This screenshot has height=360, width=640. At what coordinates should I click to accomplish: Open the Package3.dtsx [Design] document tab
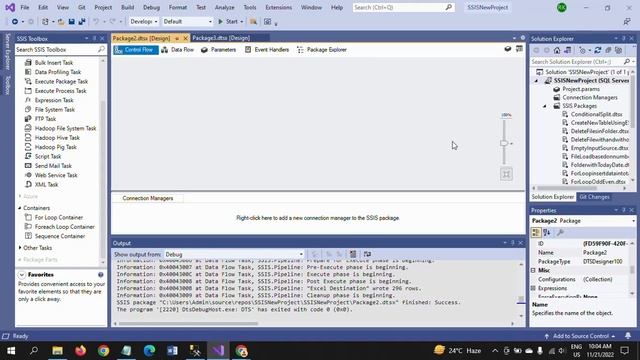(x=221, y=38)
